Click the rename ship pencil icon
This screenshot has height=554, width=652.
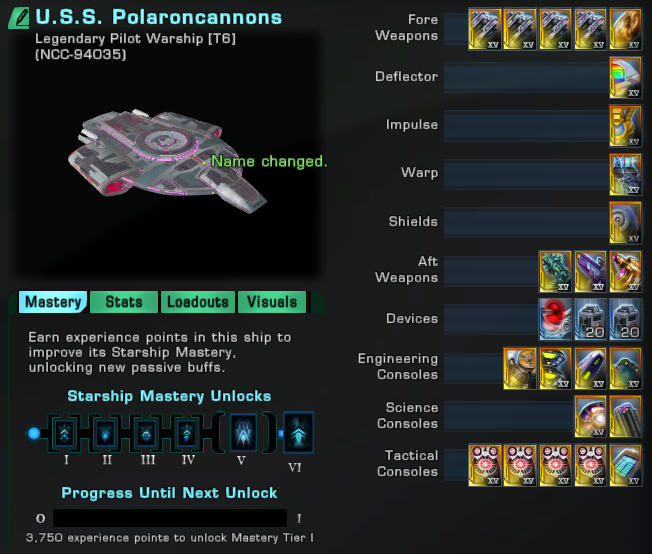19,18
